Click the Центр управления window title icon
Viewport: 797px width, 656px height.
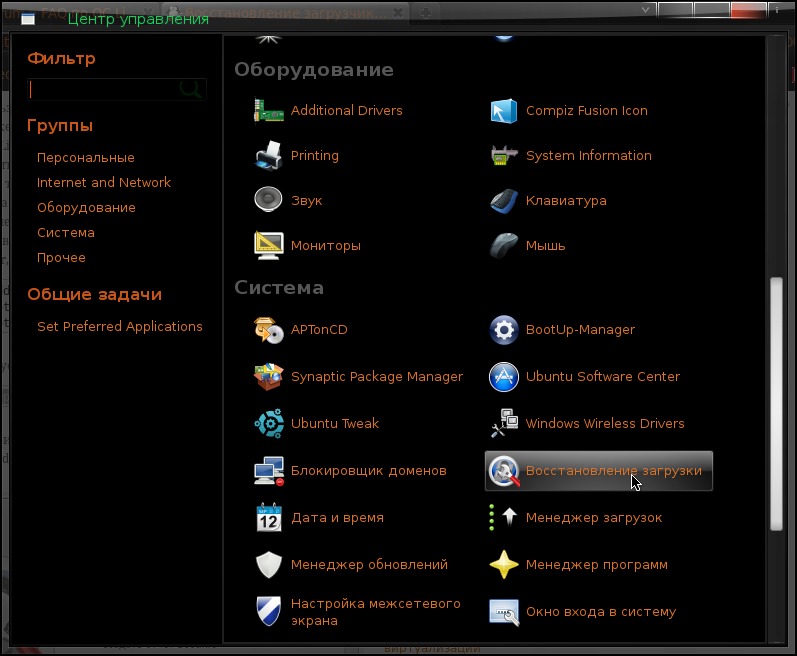pyautogui.click(x=28, y=19)
